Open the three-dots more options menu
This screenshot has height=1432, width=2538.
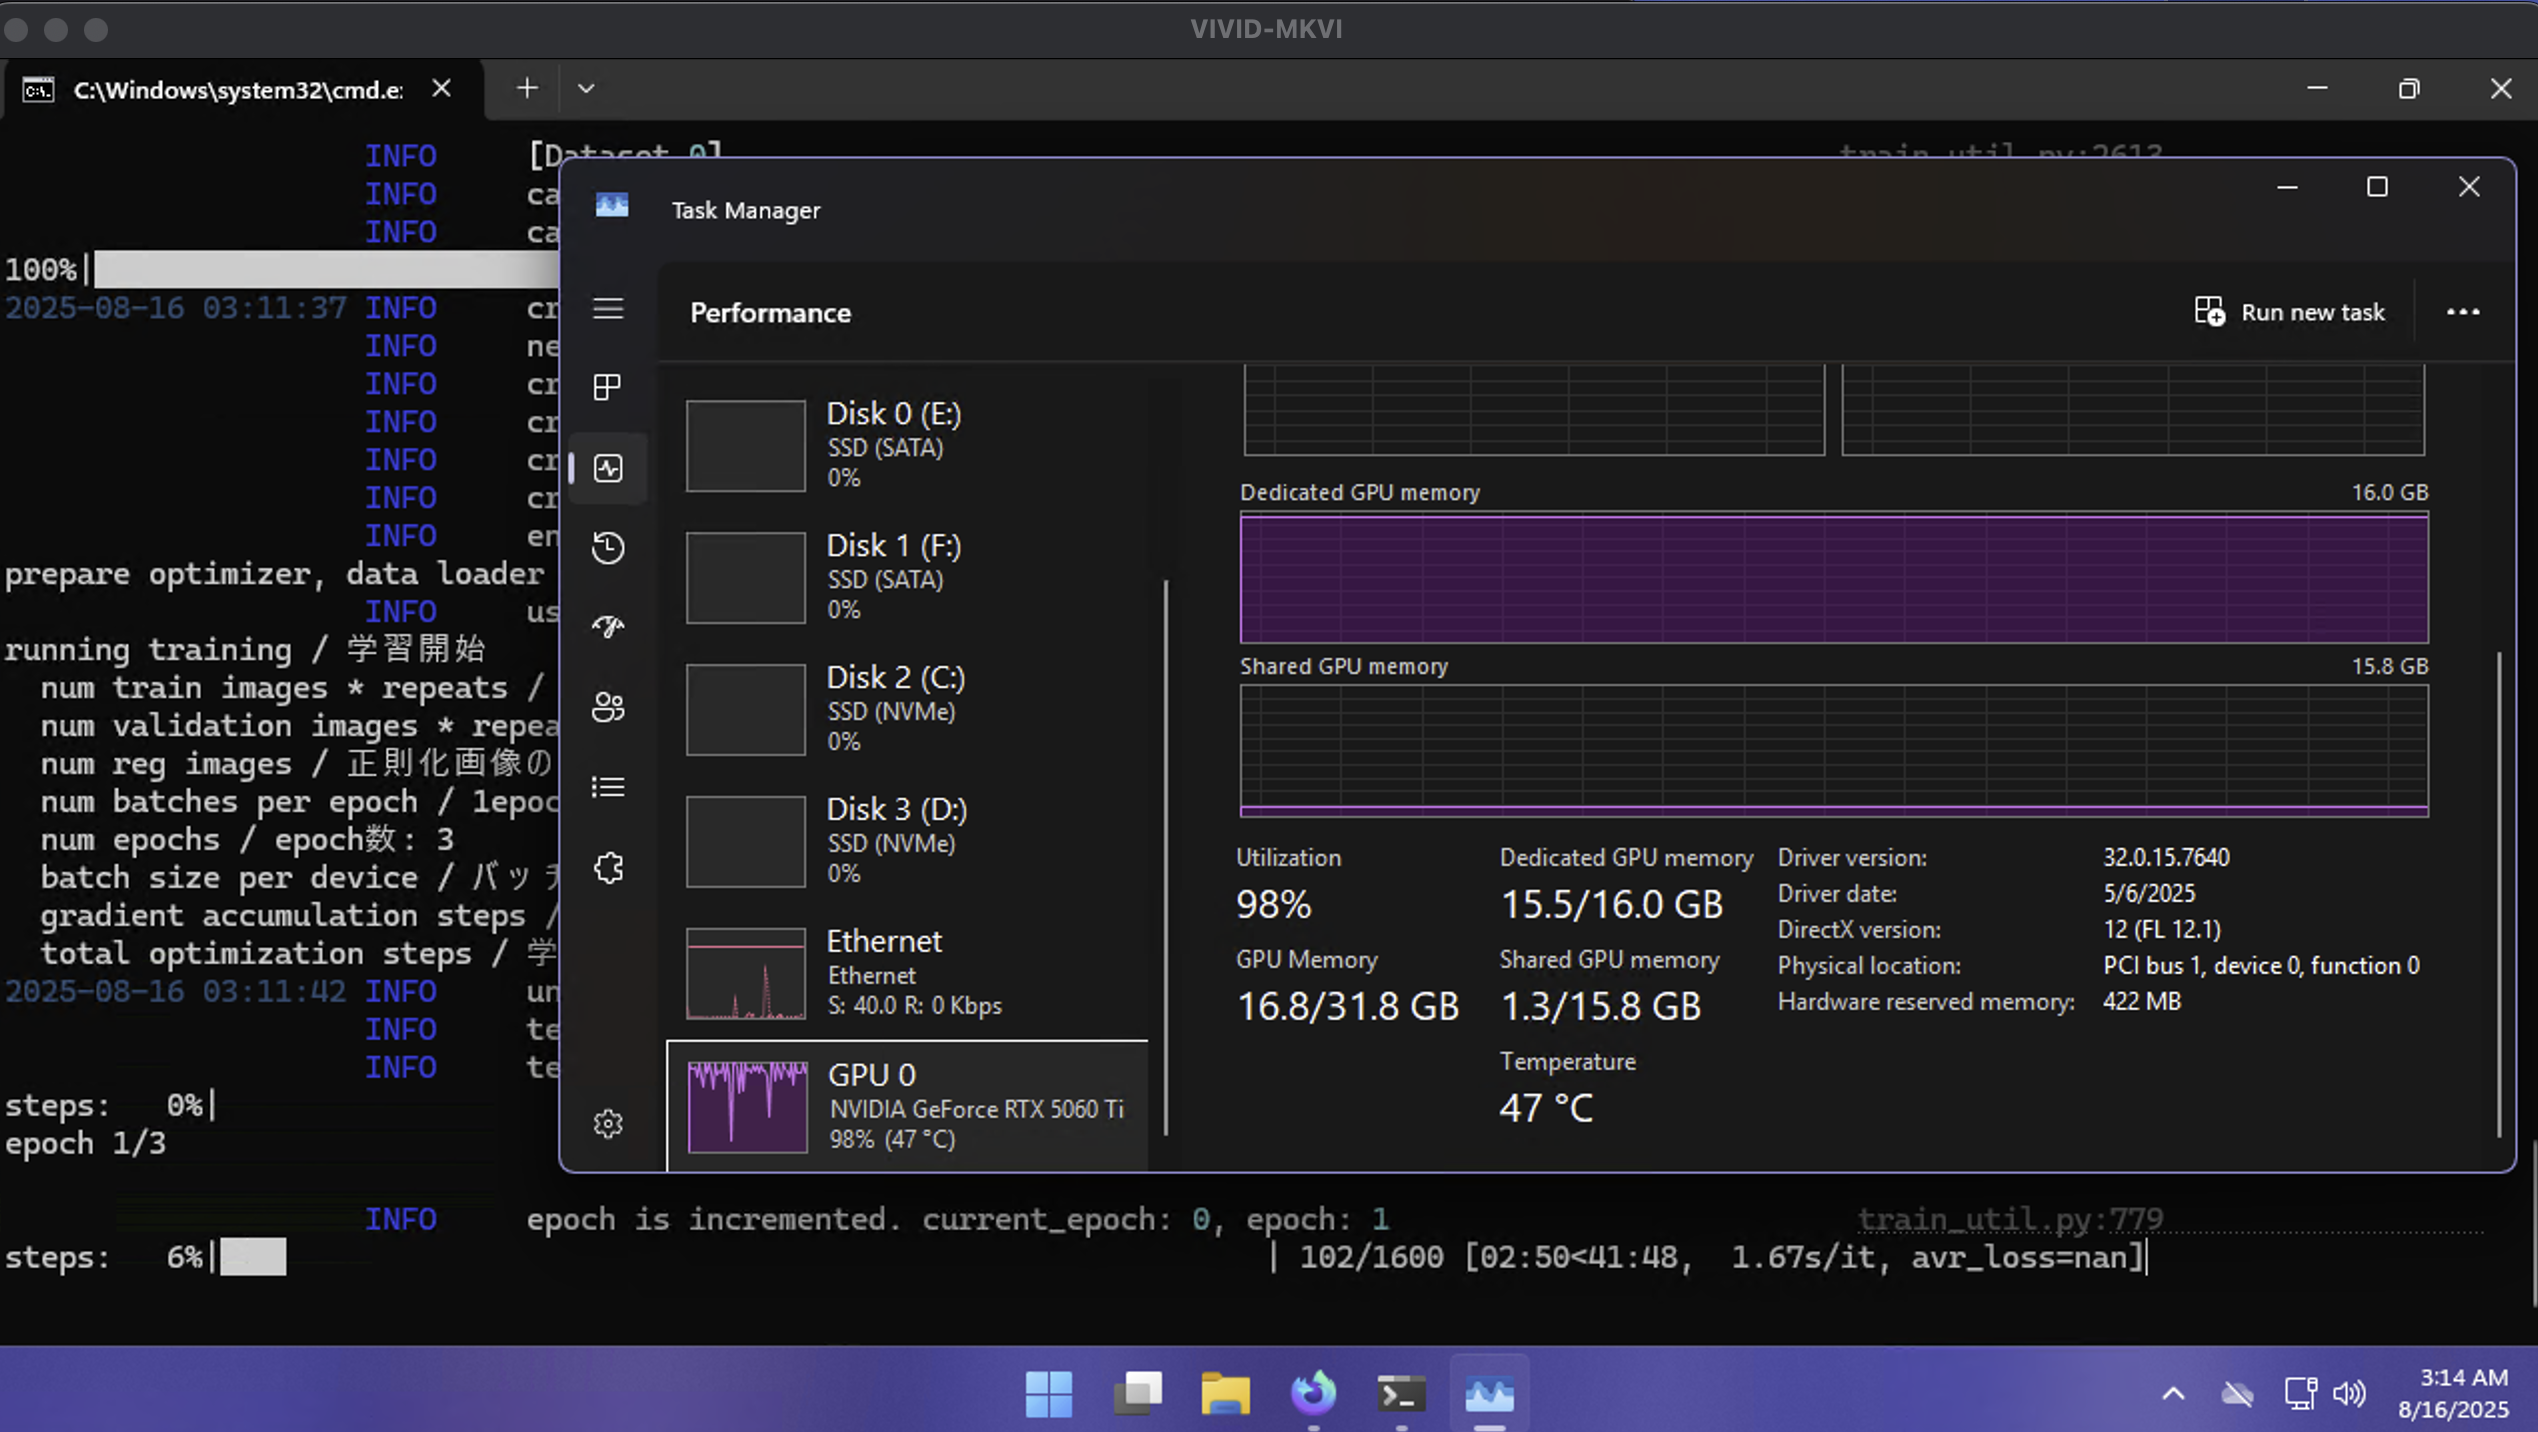pyautogui.click(x=2462, y=312)
